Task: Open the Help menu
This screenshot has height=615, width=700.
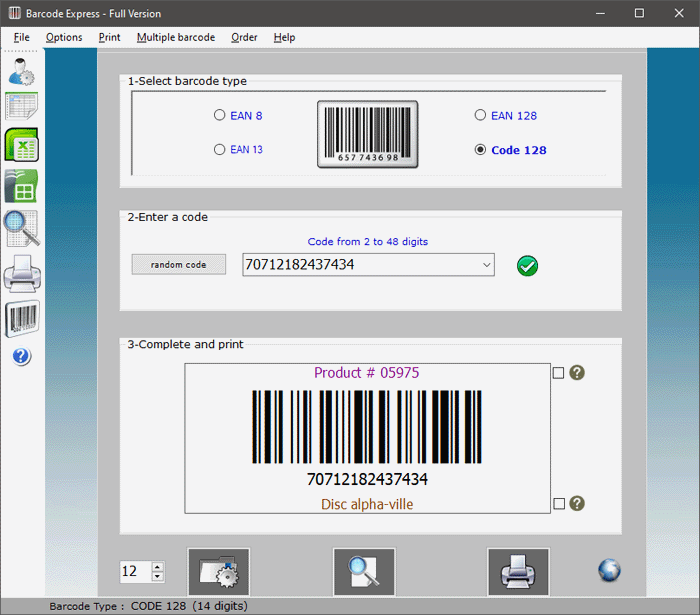Action: [x=284, y=37]
